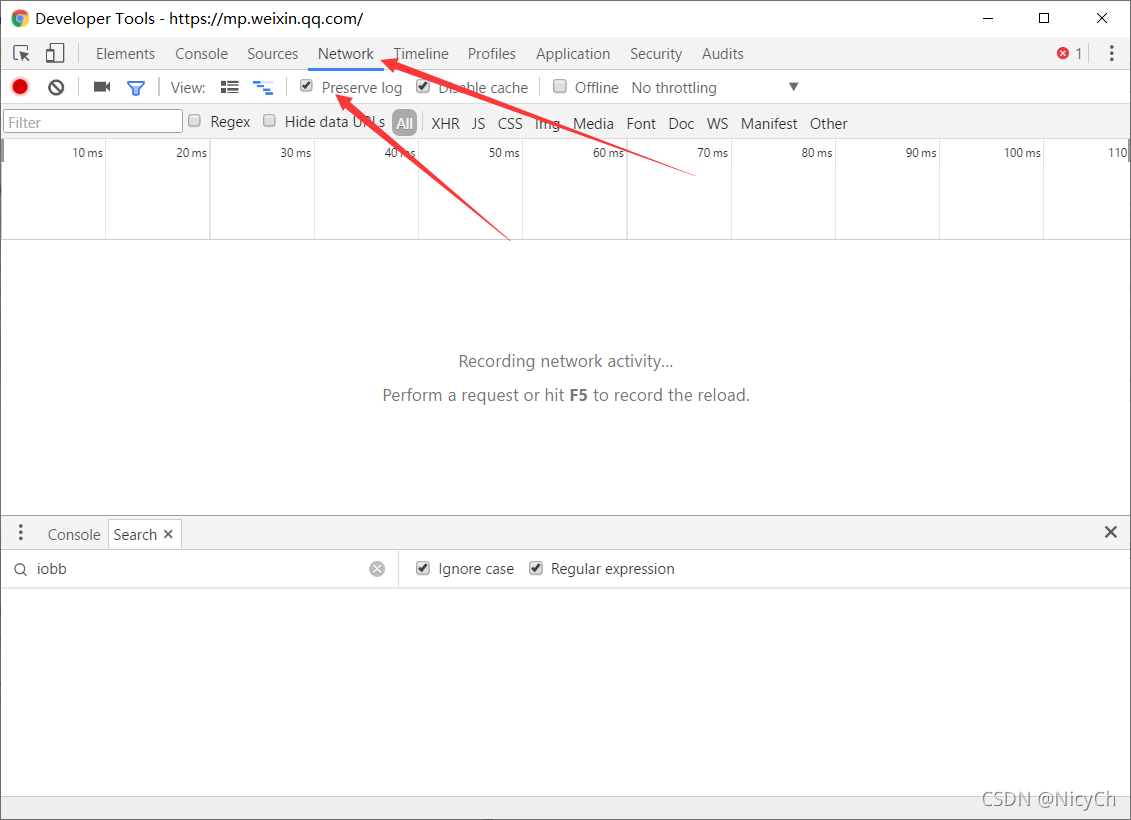Filter requests by CSS
The image size is (1131, 820).
(510, 123)
